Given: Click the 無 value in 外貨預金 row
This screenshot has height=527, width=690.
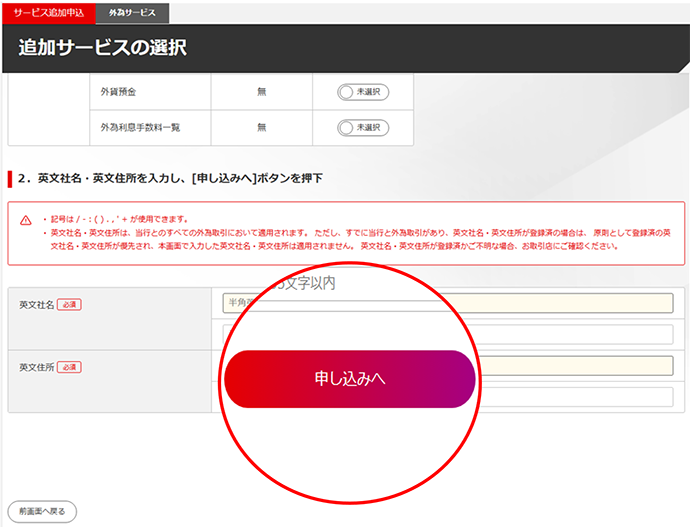Looking at the screenshot, I should 262,92.
